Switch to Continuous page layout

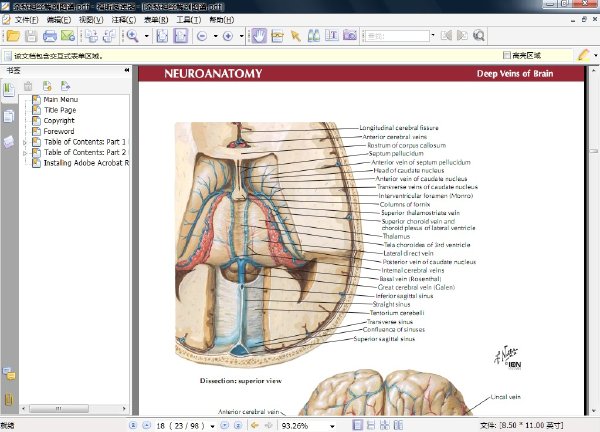[x=371, y=425]
